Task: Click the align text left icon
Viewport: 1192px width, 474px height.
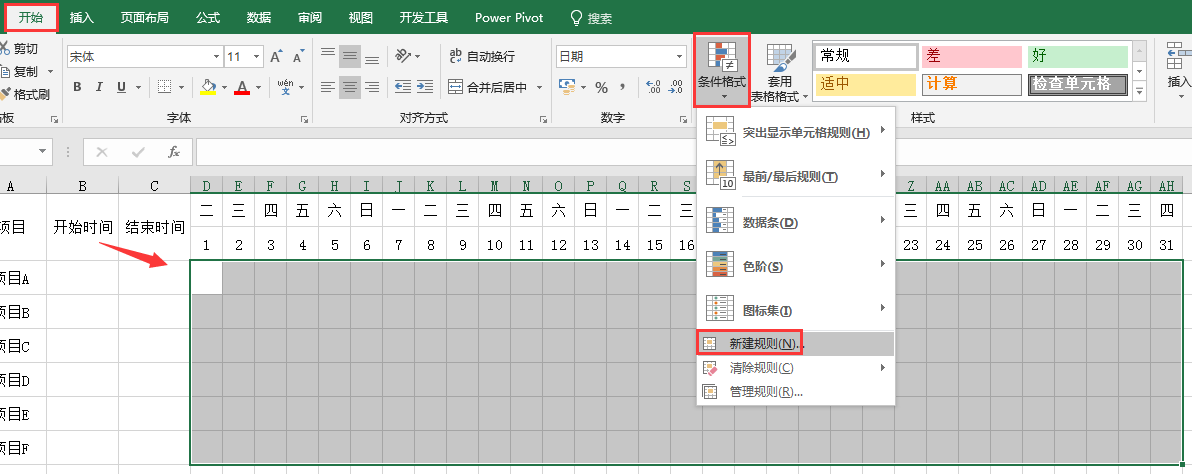Action: 328,87
